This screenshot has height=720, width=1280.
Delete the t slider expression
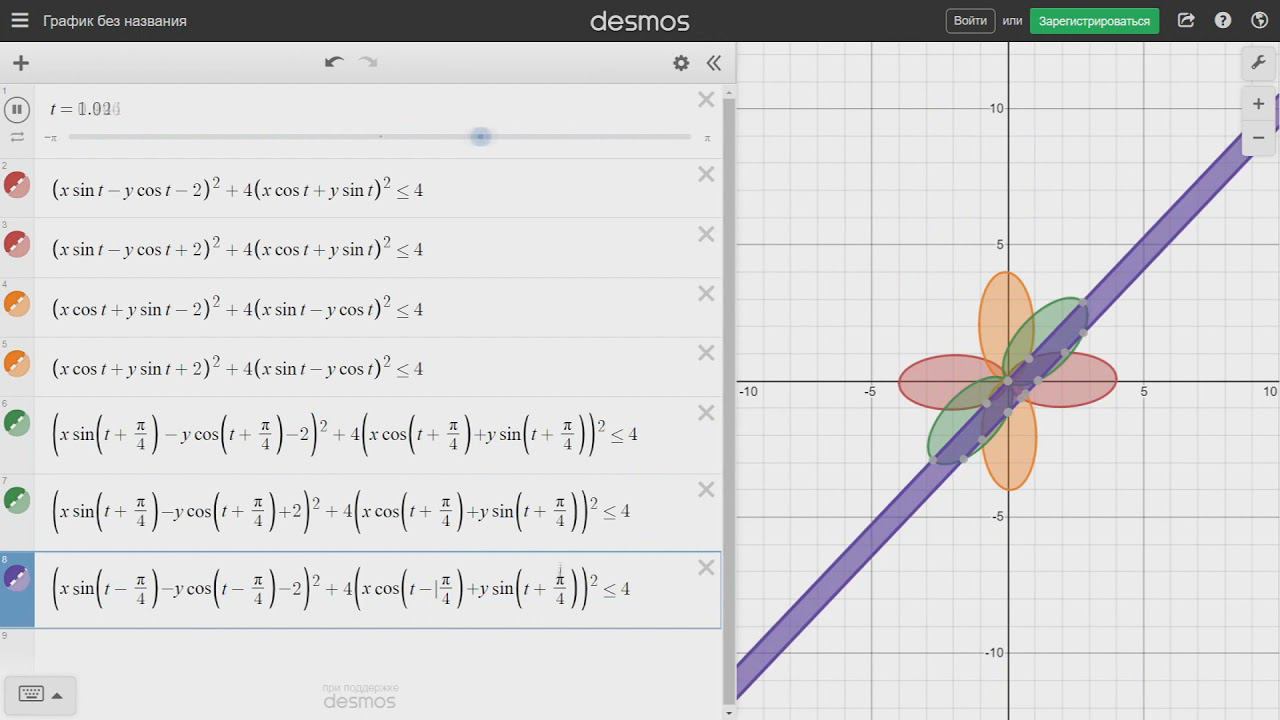tap(706, 99)
